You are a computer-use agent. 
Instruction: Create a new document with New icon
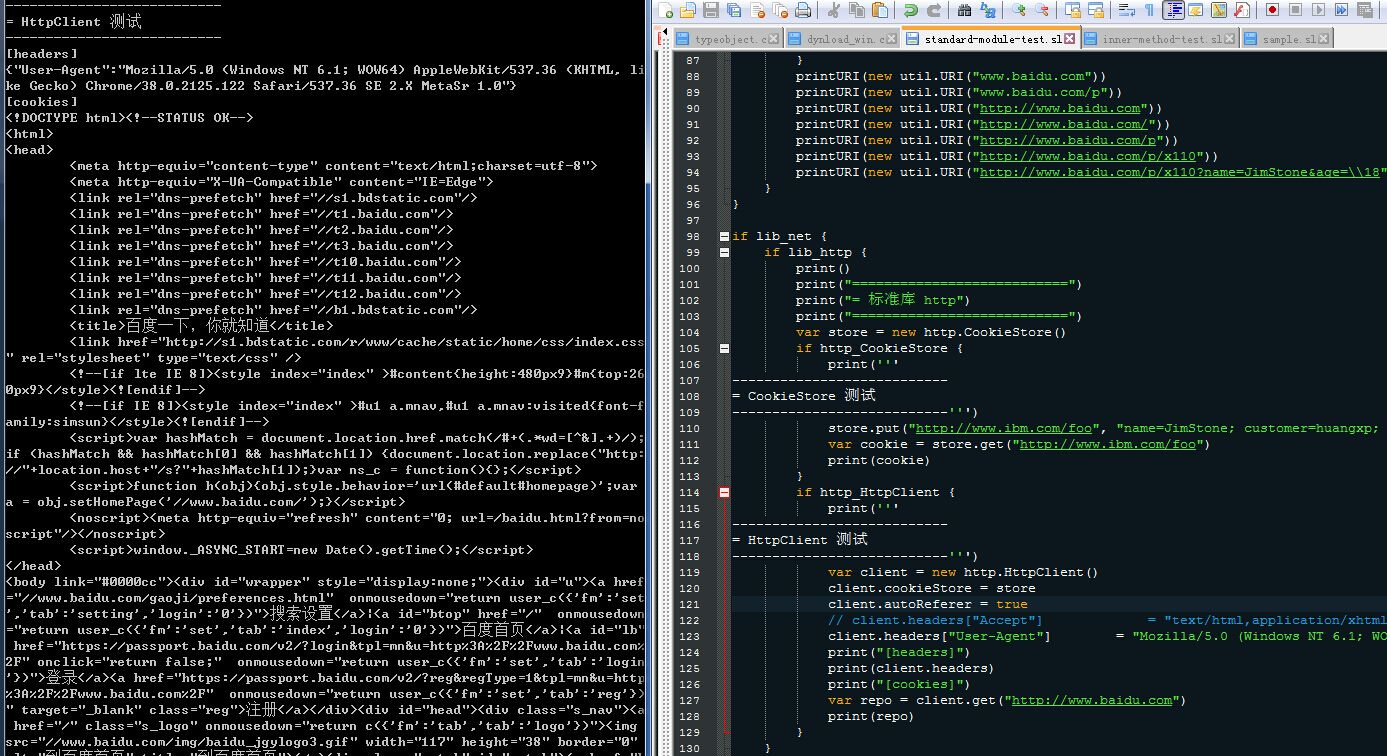(664, 10)
